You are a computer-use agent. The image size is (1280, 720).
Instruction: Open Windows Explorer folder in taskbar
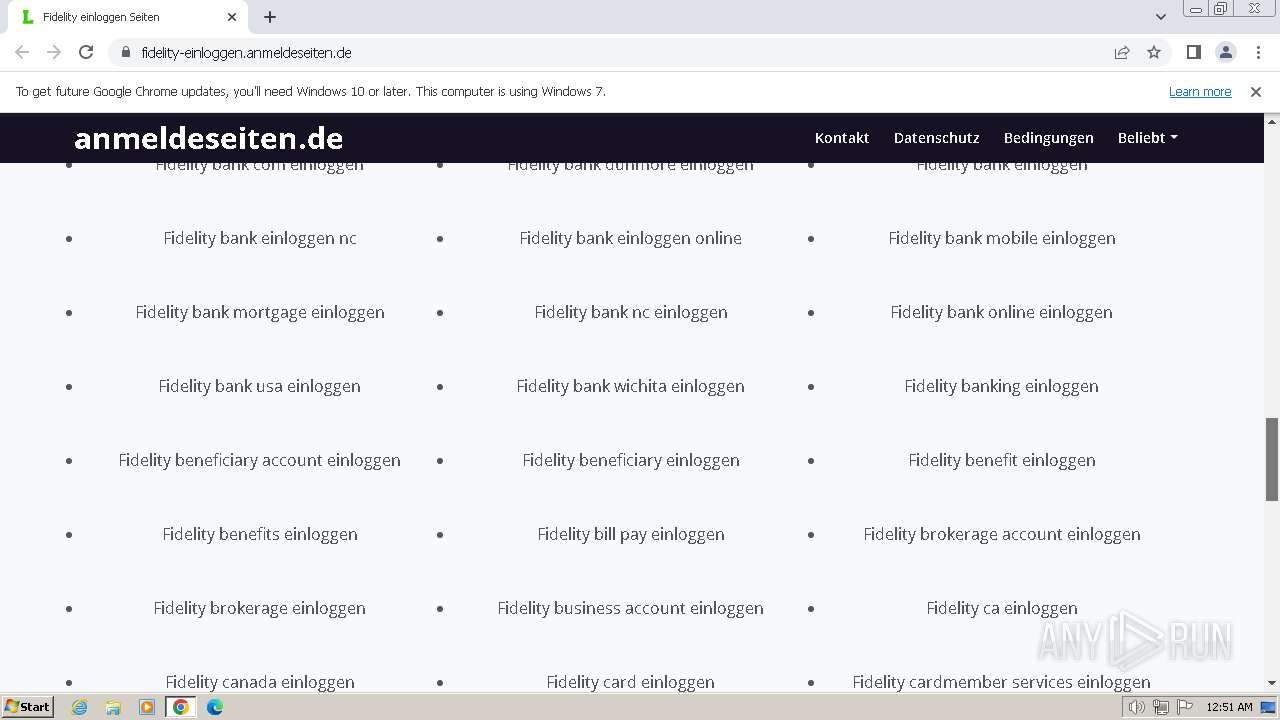pos(113,707)
